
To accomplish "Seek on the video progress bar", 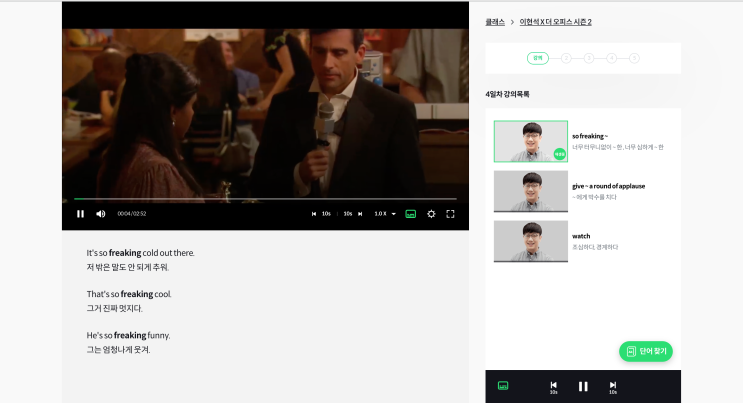I will coord(265,199).
